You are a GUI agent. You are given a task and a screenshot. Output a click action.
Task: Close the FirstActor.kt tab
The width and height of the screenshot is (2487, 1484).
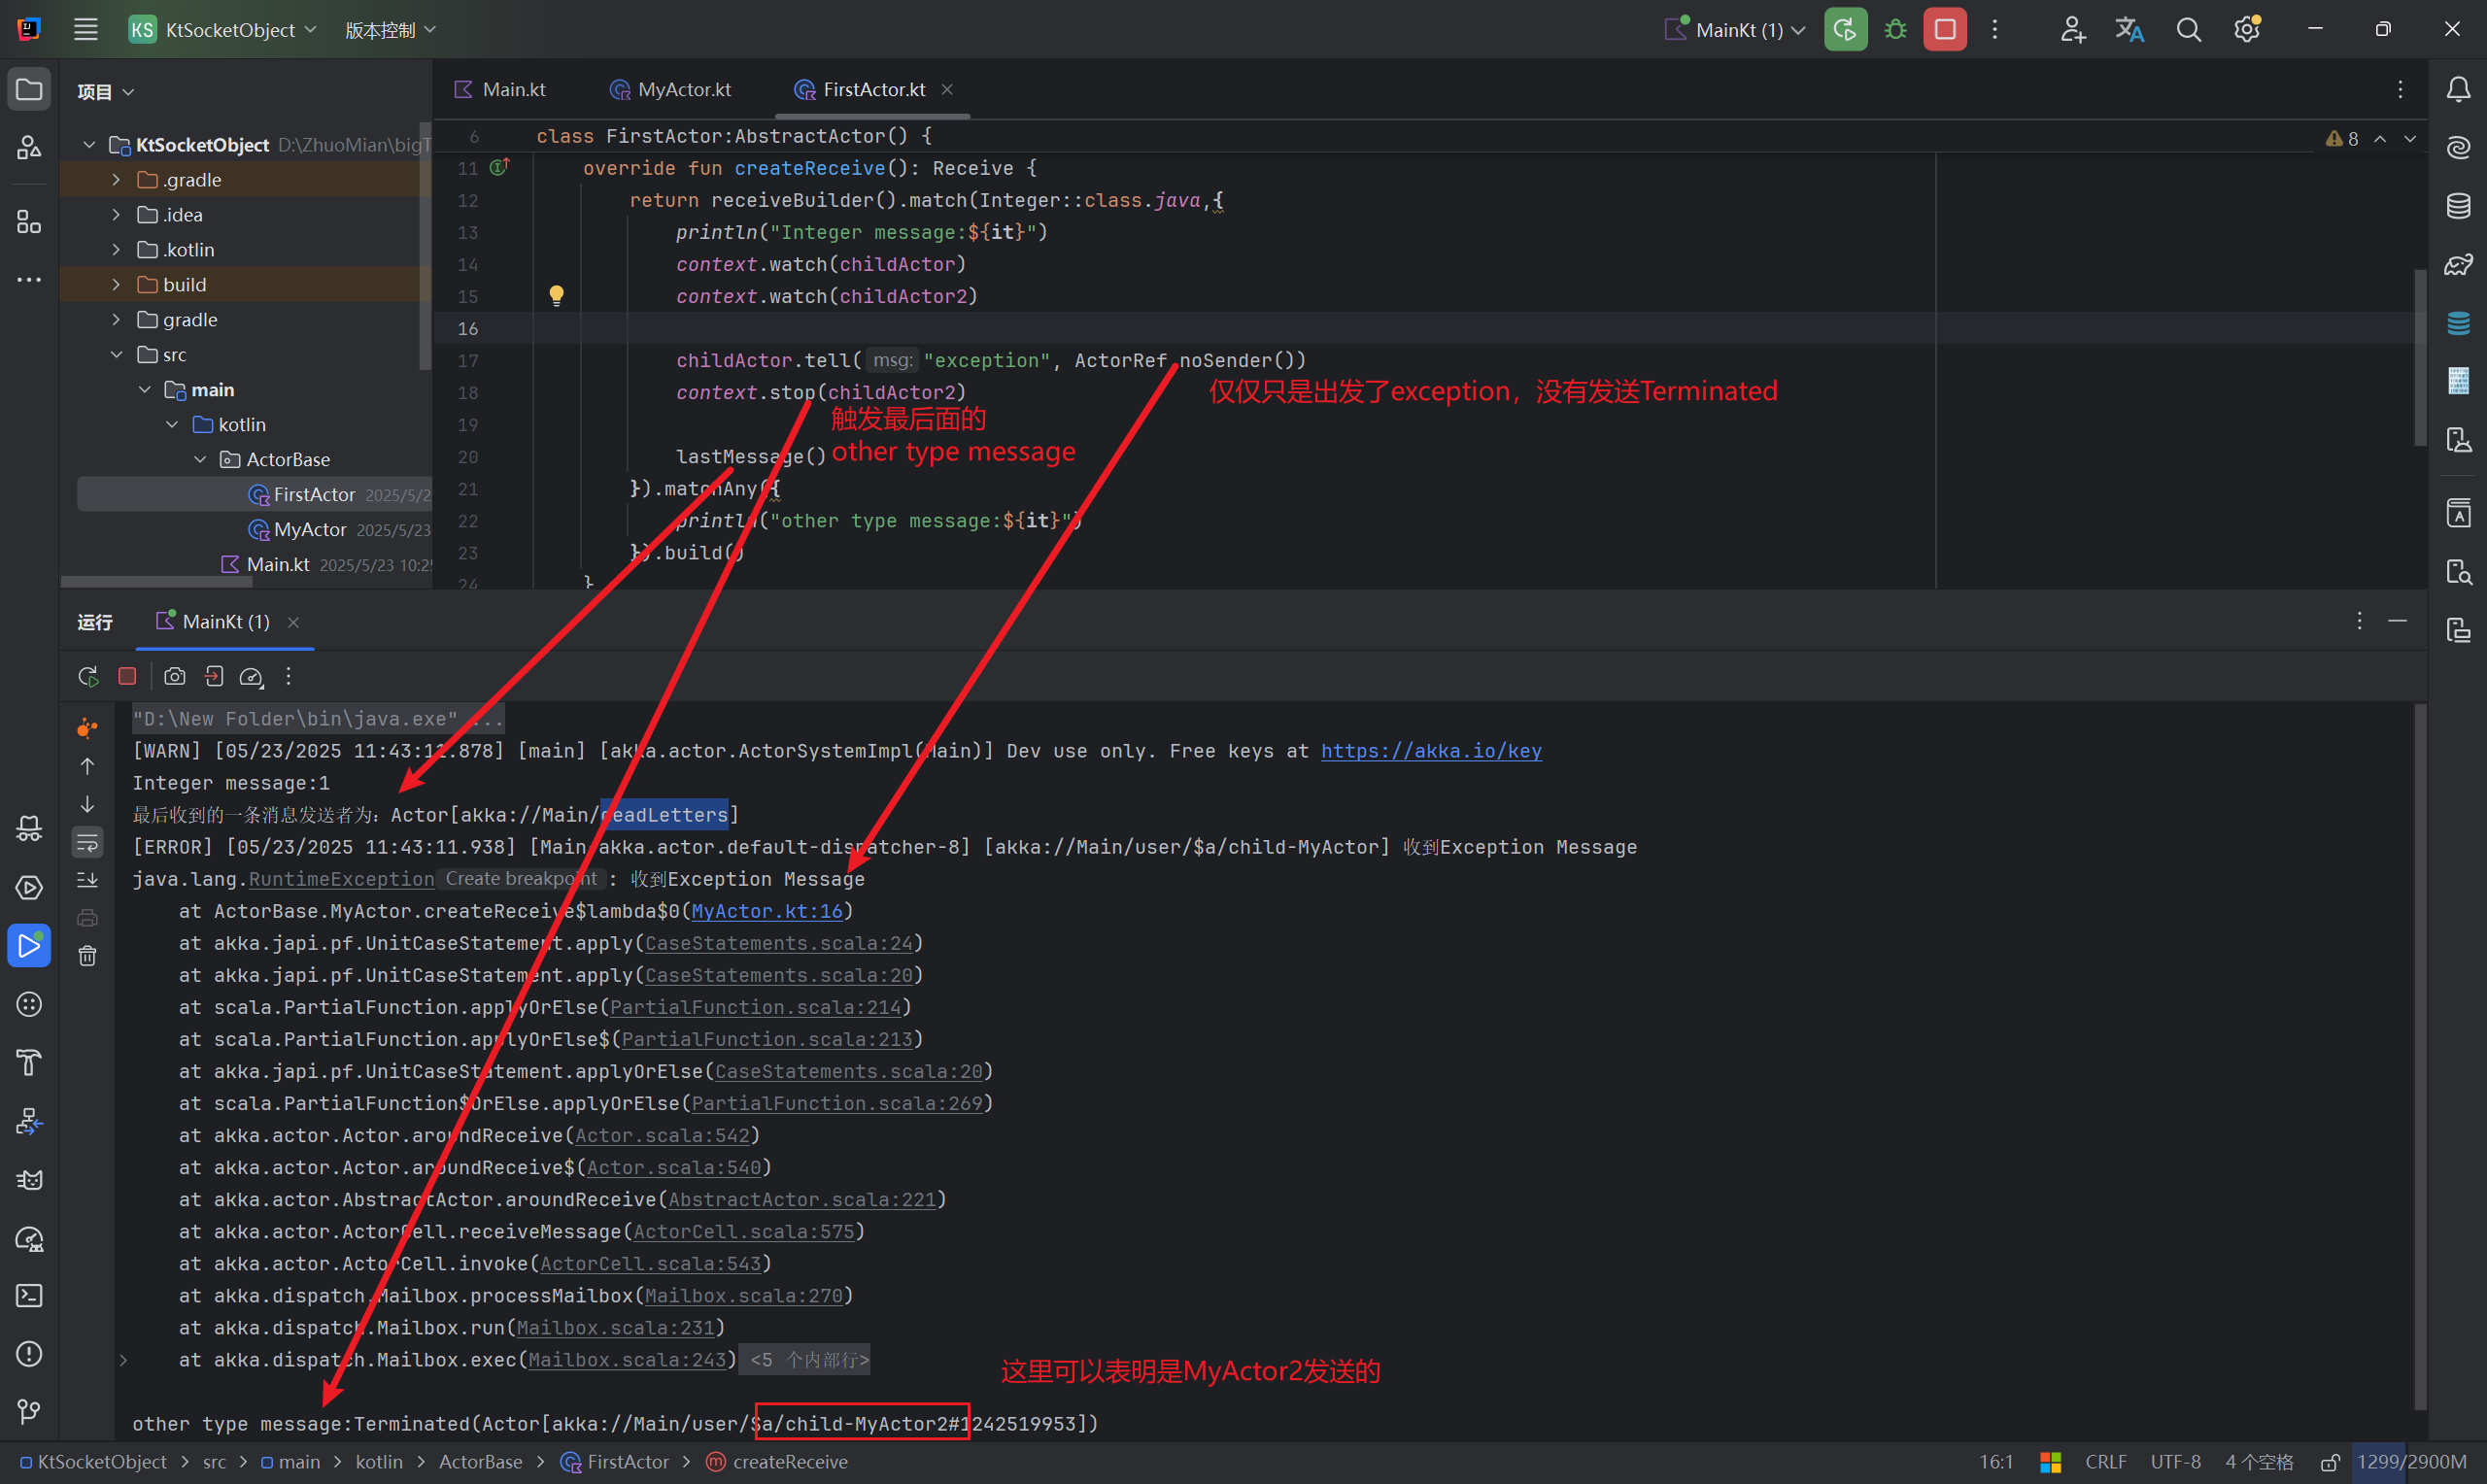[x=947, y=90]
